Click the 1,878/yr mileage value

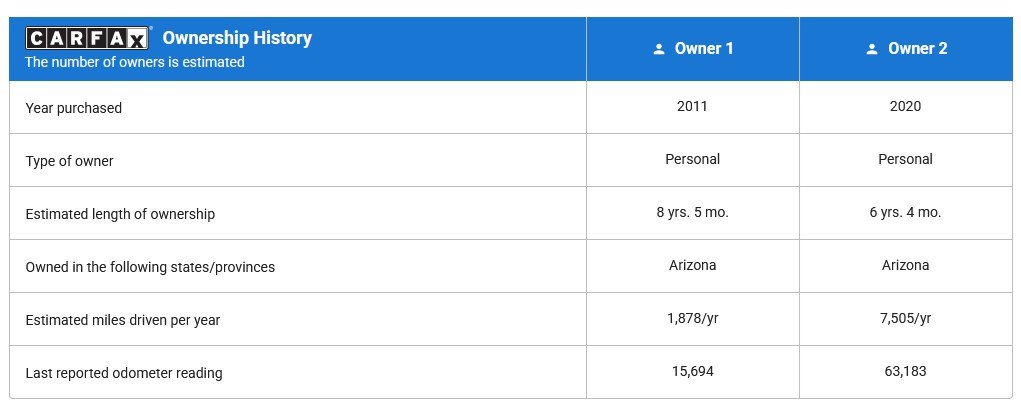[x=692, y=319]
